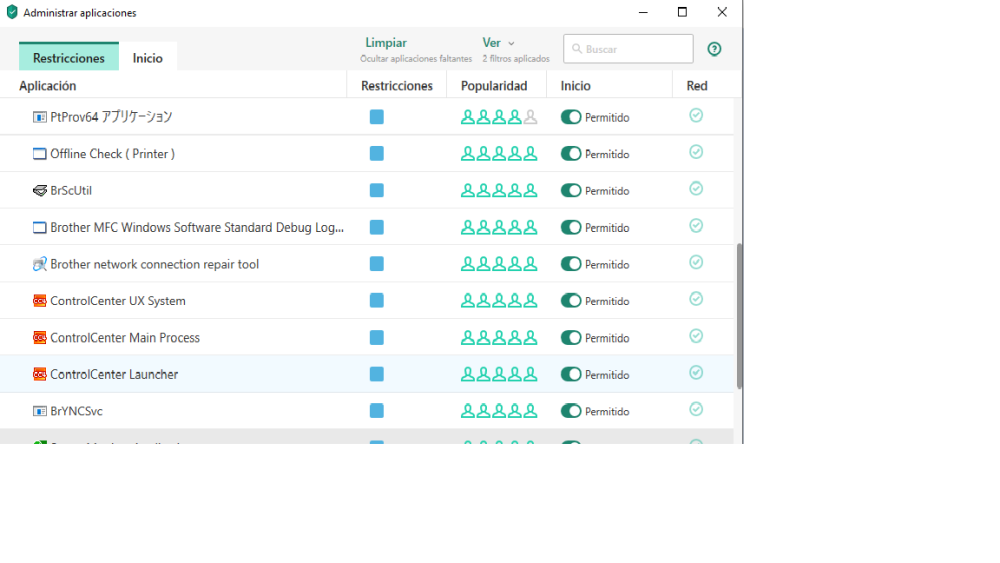Toggle startup permission for ControlCenter Main Process
This screenshot has height=563, width=1000.
click(x=571, y=338)
